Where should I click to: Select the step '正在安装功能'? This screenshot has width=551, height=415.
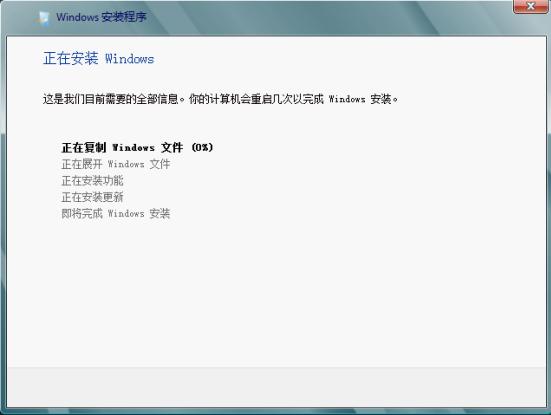point(92,181)
